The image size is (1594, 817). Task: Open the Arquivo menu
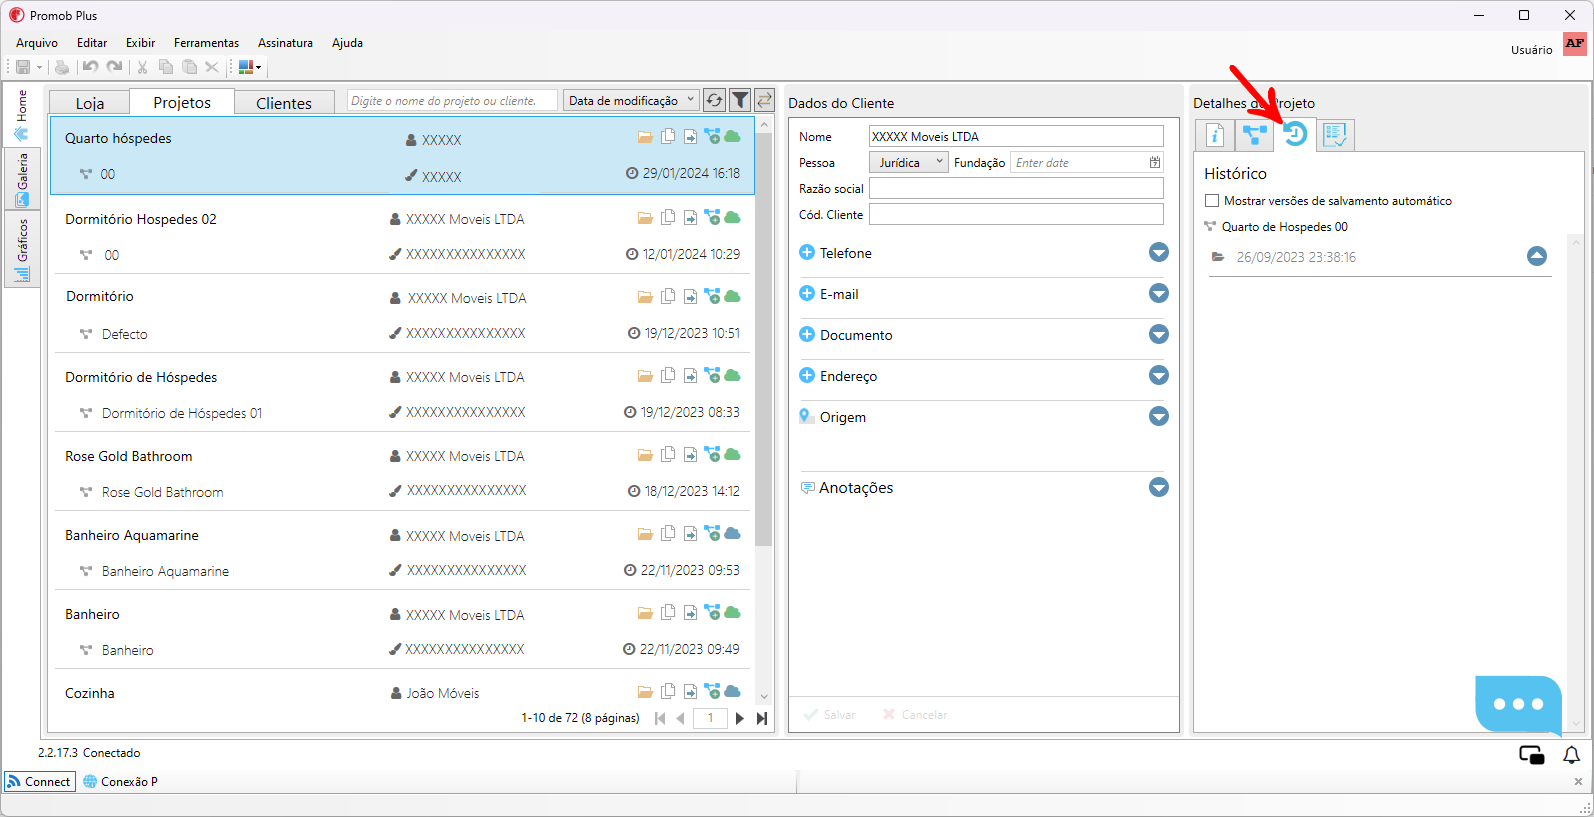[37, 43]
